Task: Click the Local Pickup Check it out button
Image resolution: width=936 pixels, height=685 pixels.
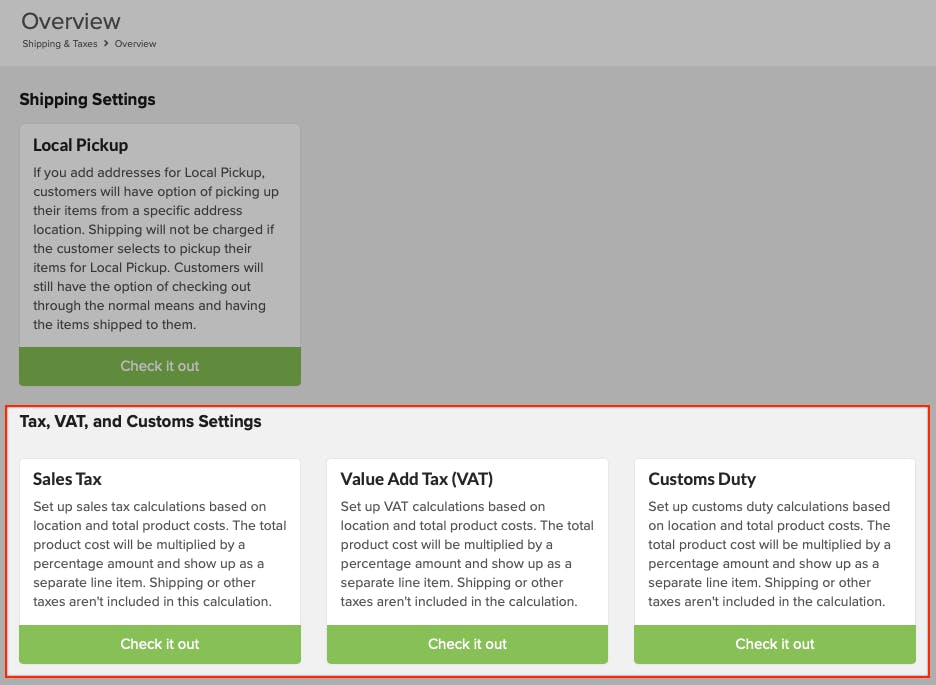Action: (x=159, y=366)
